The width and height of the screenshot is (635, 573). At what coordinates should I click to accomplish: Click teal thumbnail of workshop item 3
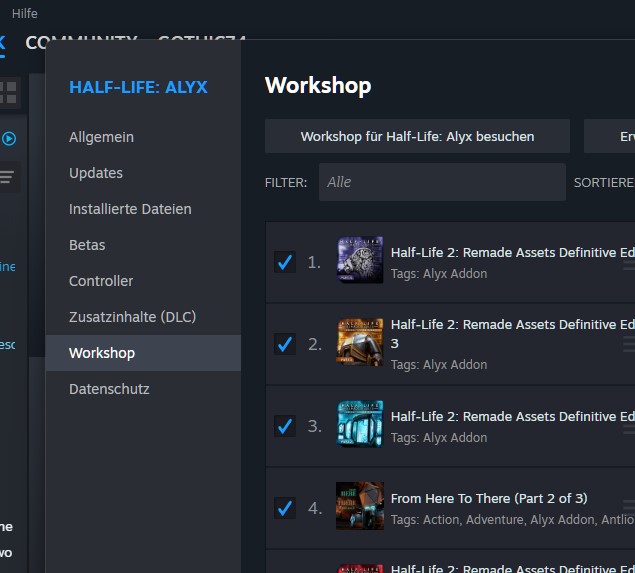(x=360, y=424)
